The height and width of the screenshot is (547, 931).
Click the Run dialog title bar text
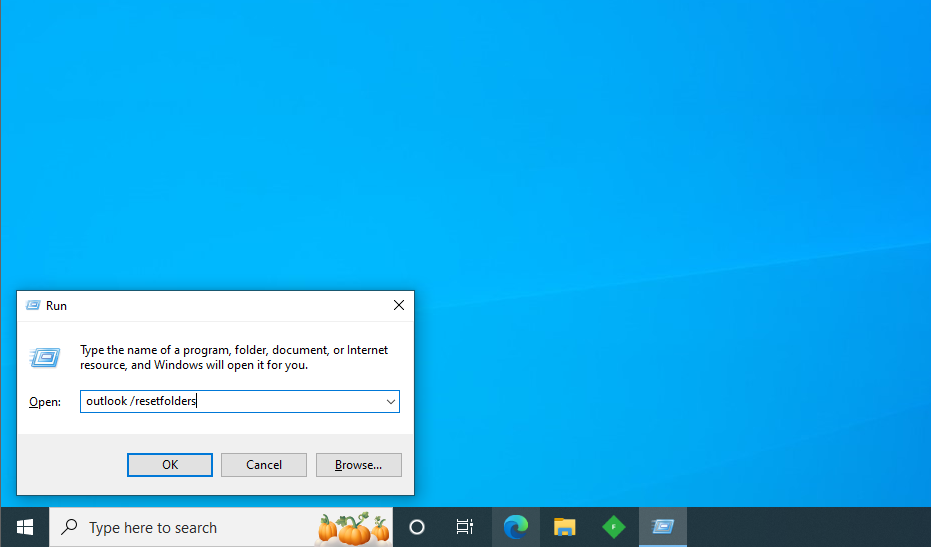[57, 306]
